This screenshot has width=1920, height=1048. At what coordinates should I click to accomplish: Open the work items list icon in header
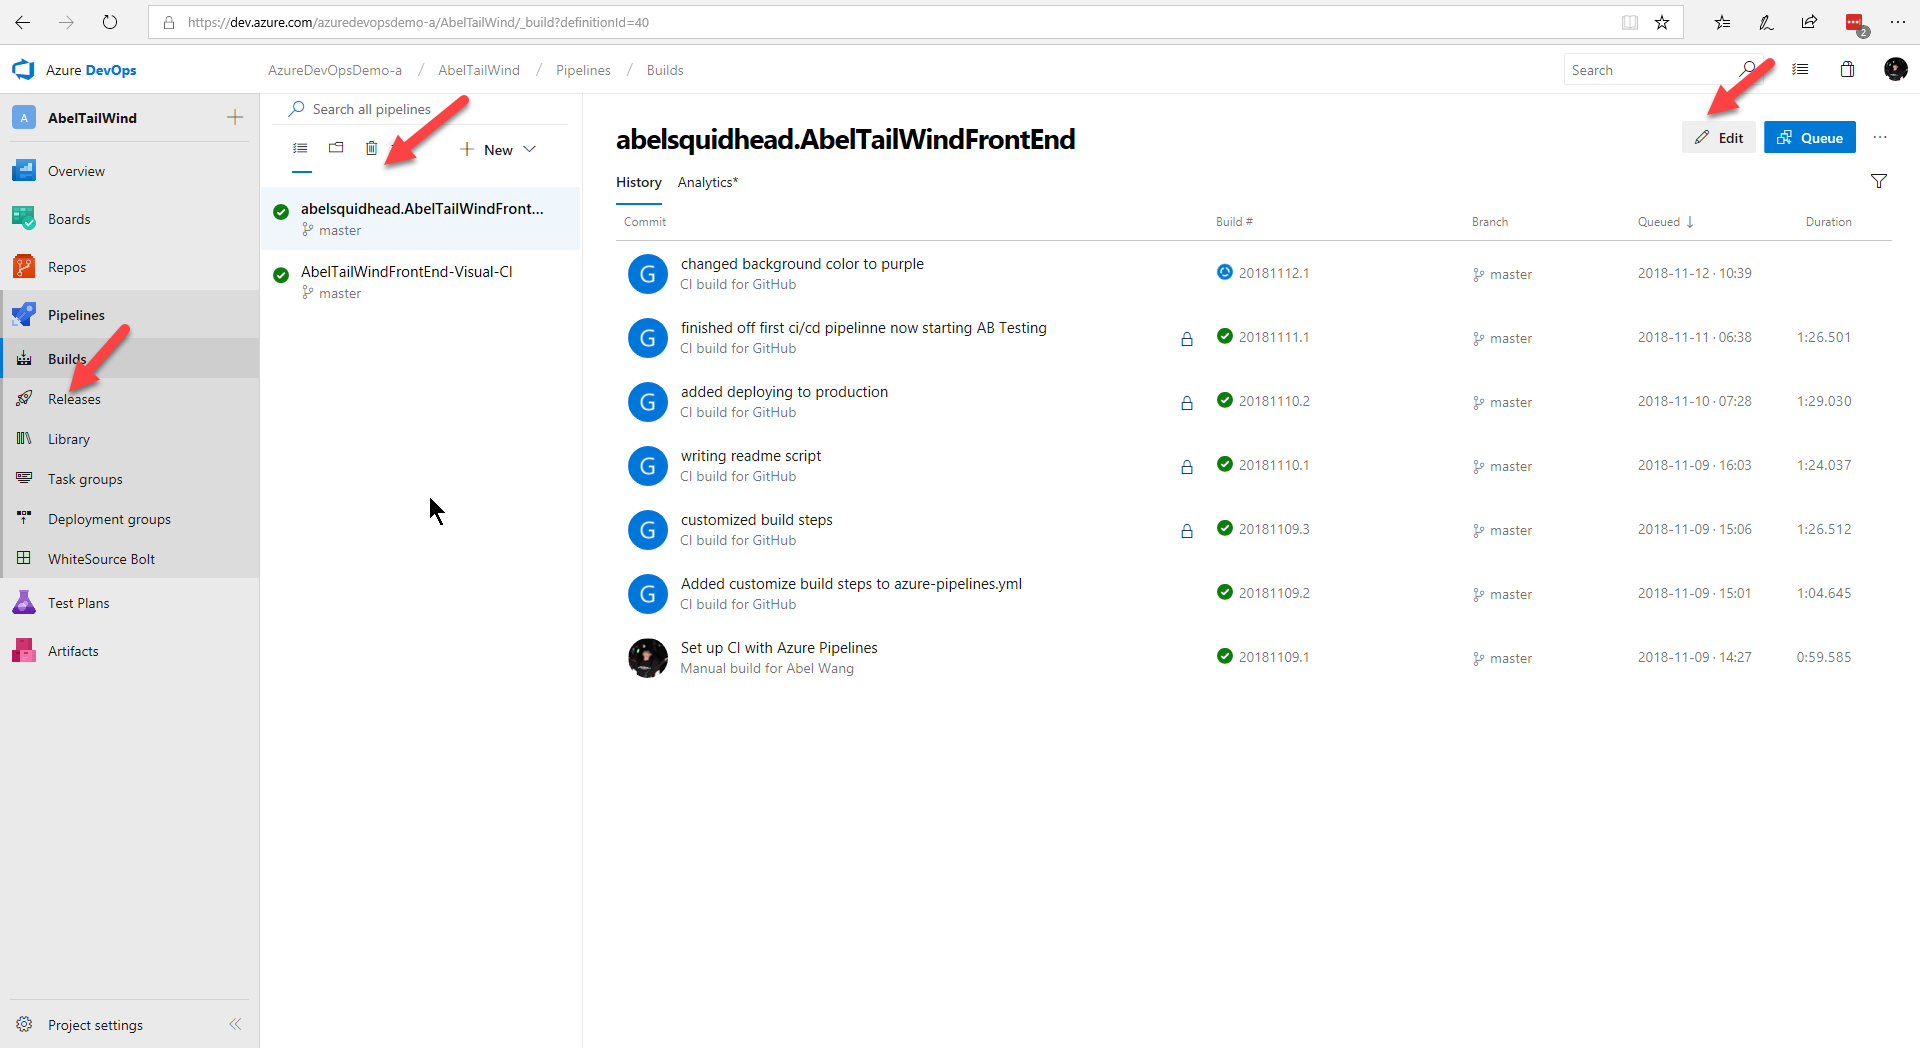pos(1800,69)
